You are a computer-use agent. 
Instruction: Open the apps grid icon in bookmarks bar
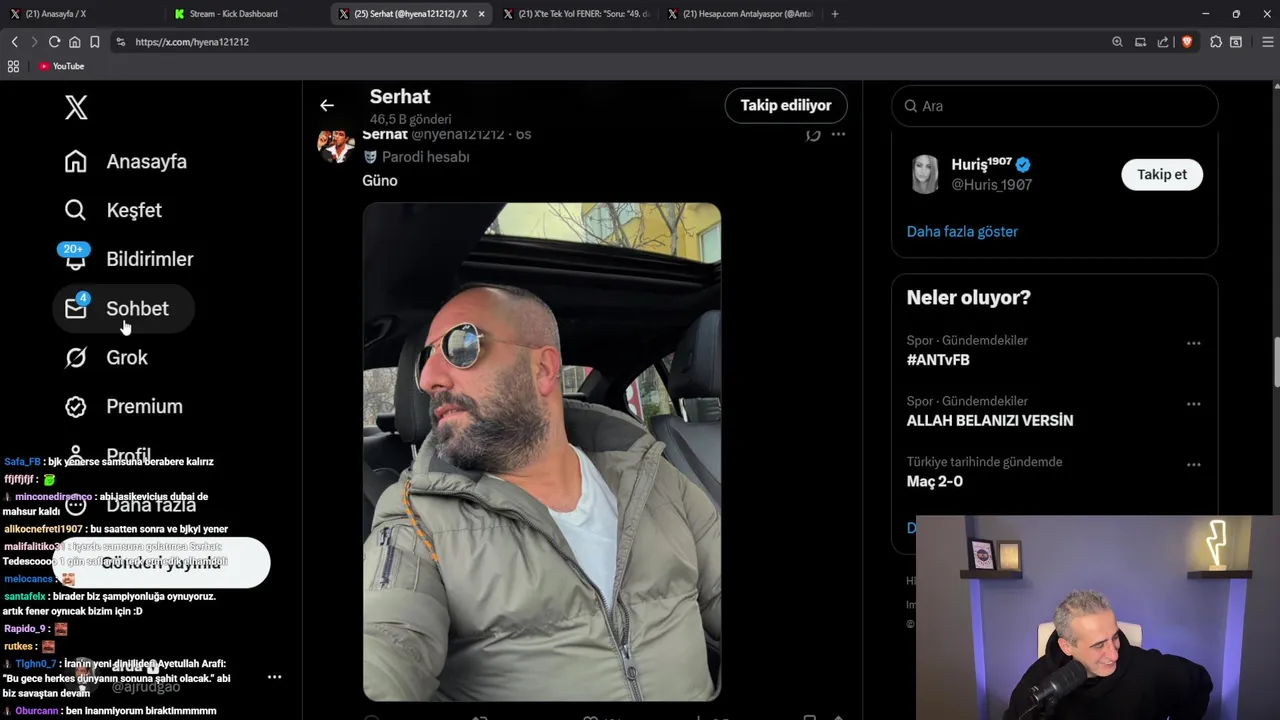point(13,66)
